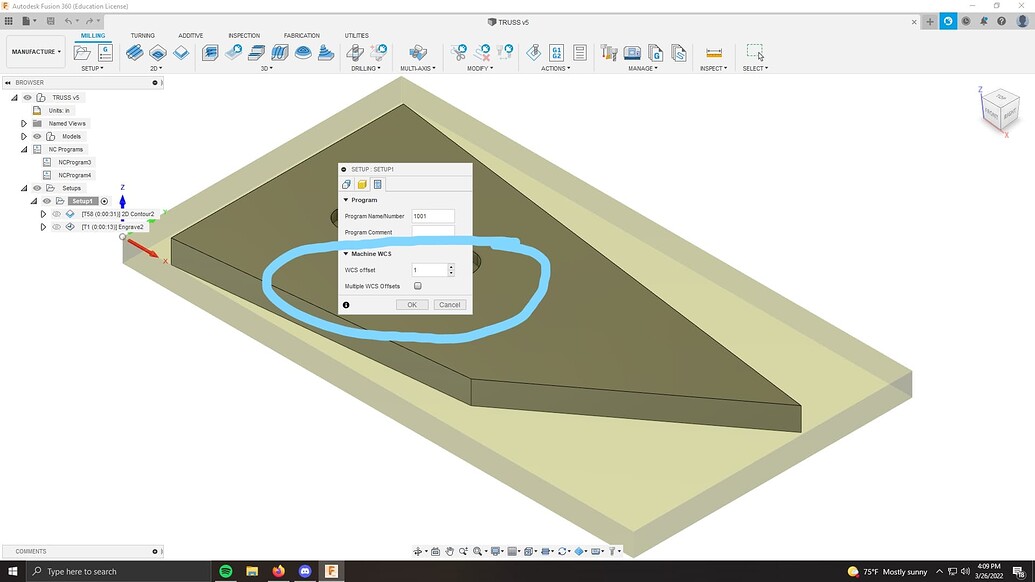Switch to the INSPECTION tab
Viewport: 1035px width, 582px height.
click(244, 36)
